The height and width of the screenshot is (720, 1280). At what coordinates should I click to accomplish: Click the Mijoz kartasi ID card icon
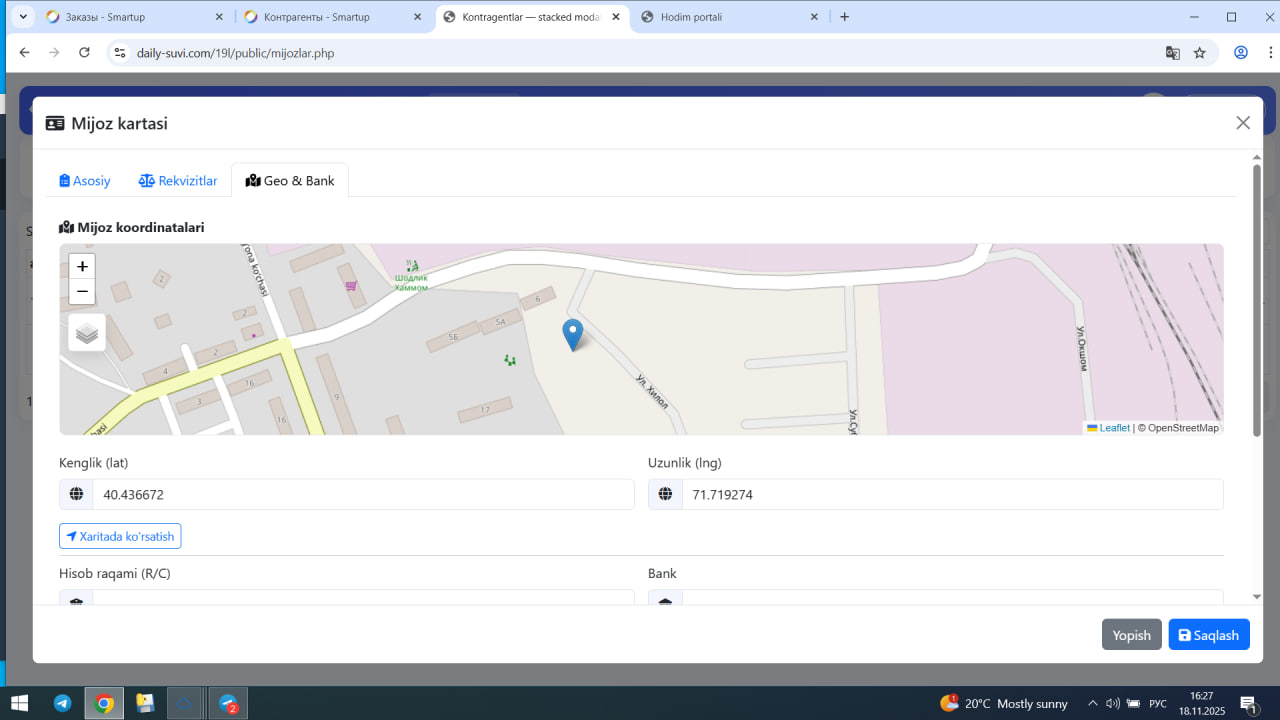55,124
